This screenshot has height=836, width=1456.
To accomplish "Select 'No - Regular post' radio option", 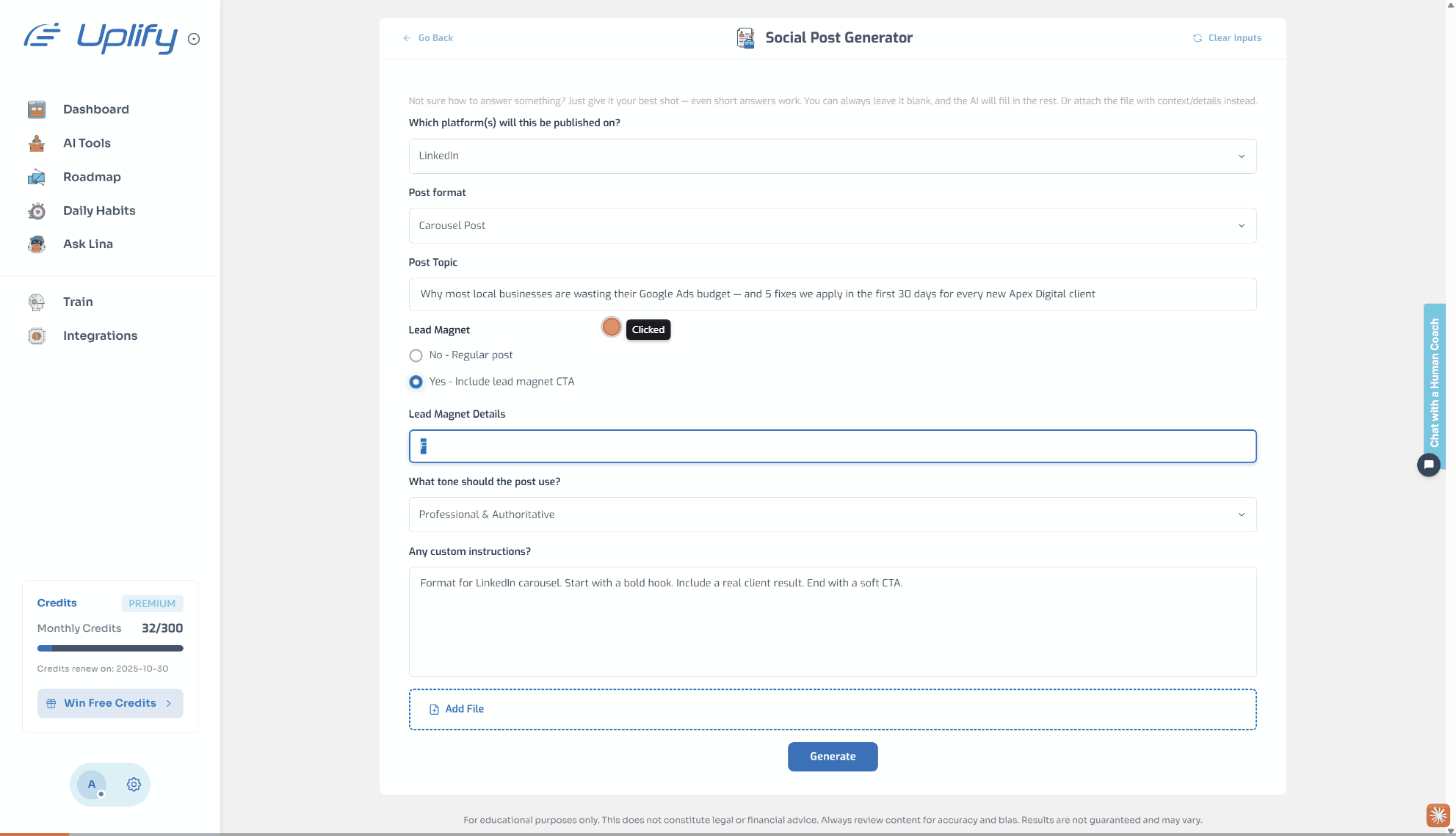I will 416,355.
